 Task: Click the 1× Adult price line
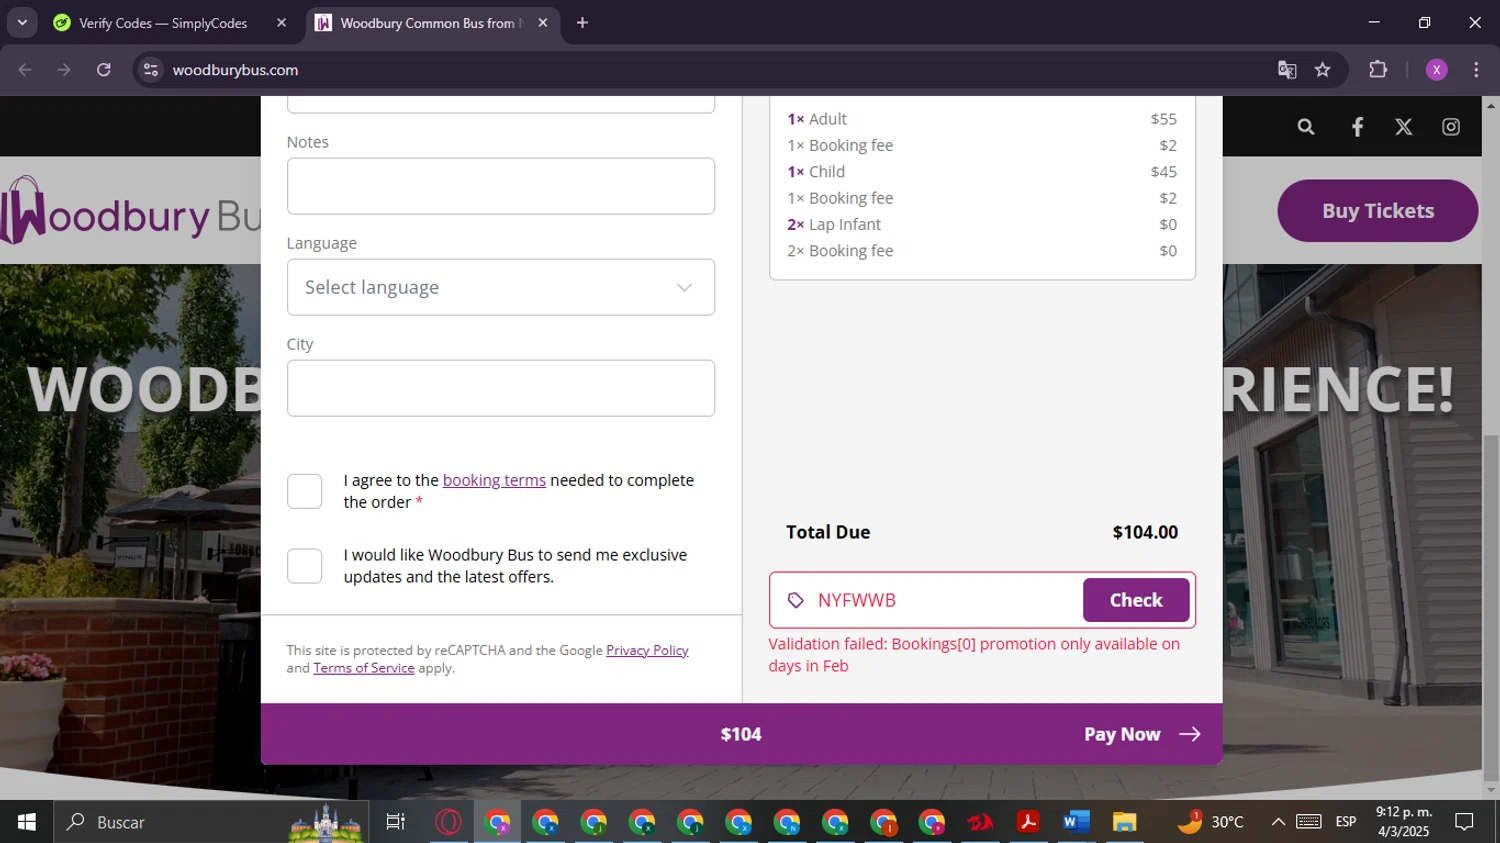(982, 119)
